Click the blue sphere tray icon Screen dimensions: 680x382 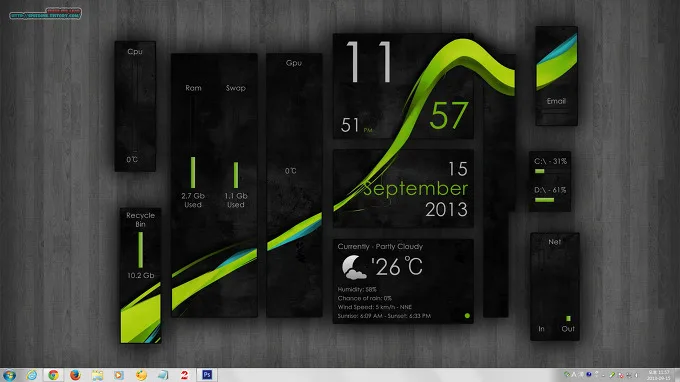588,374
